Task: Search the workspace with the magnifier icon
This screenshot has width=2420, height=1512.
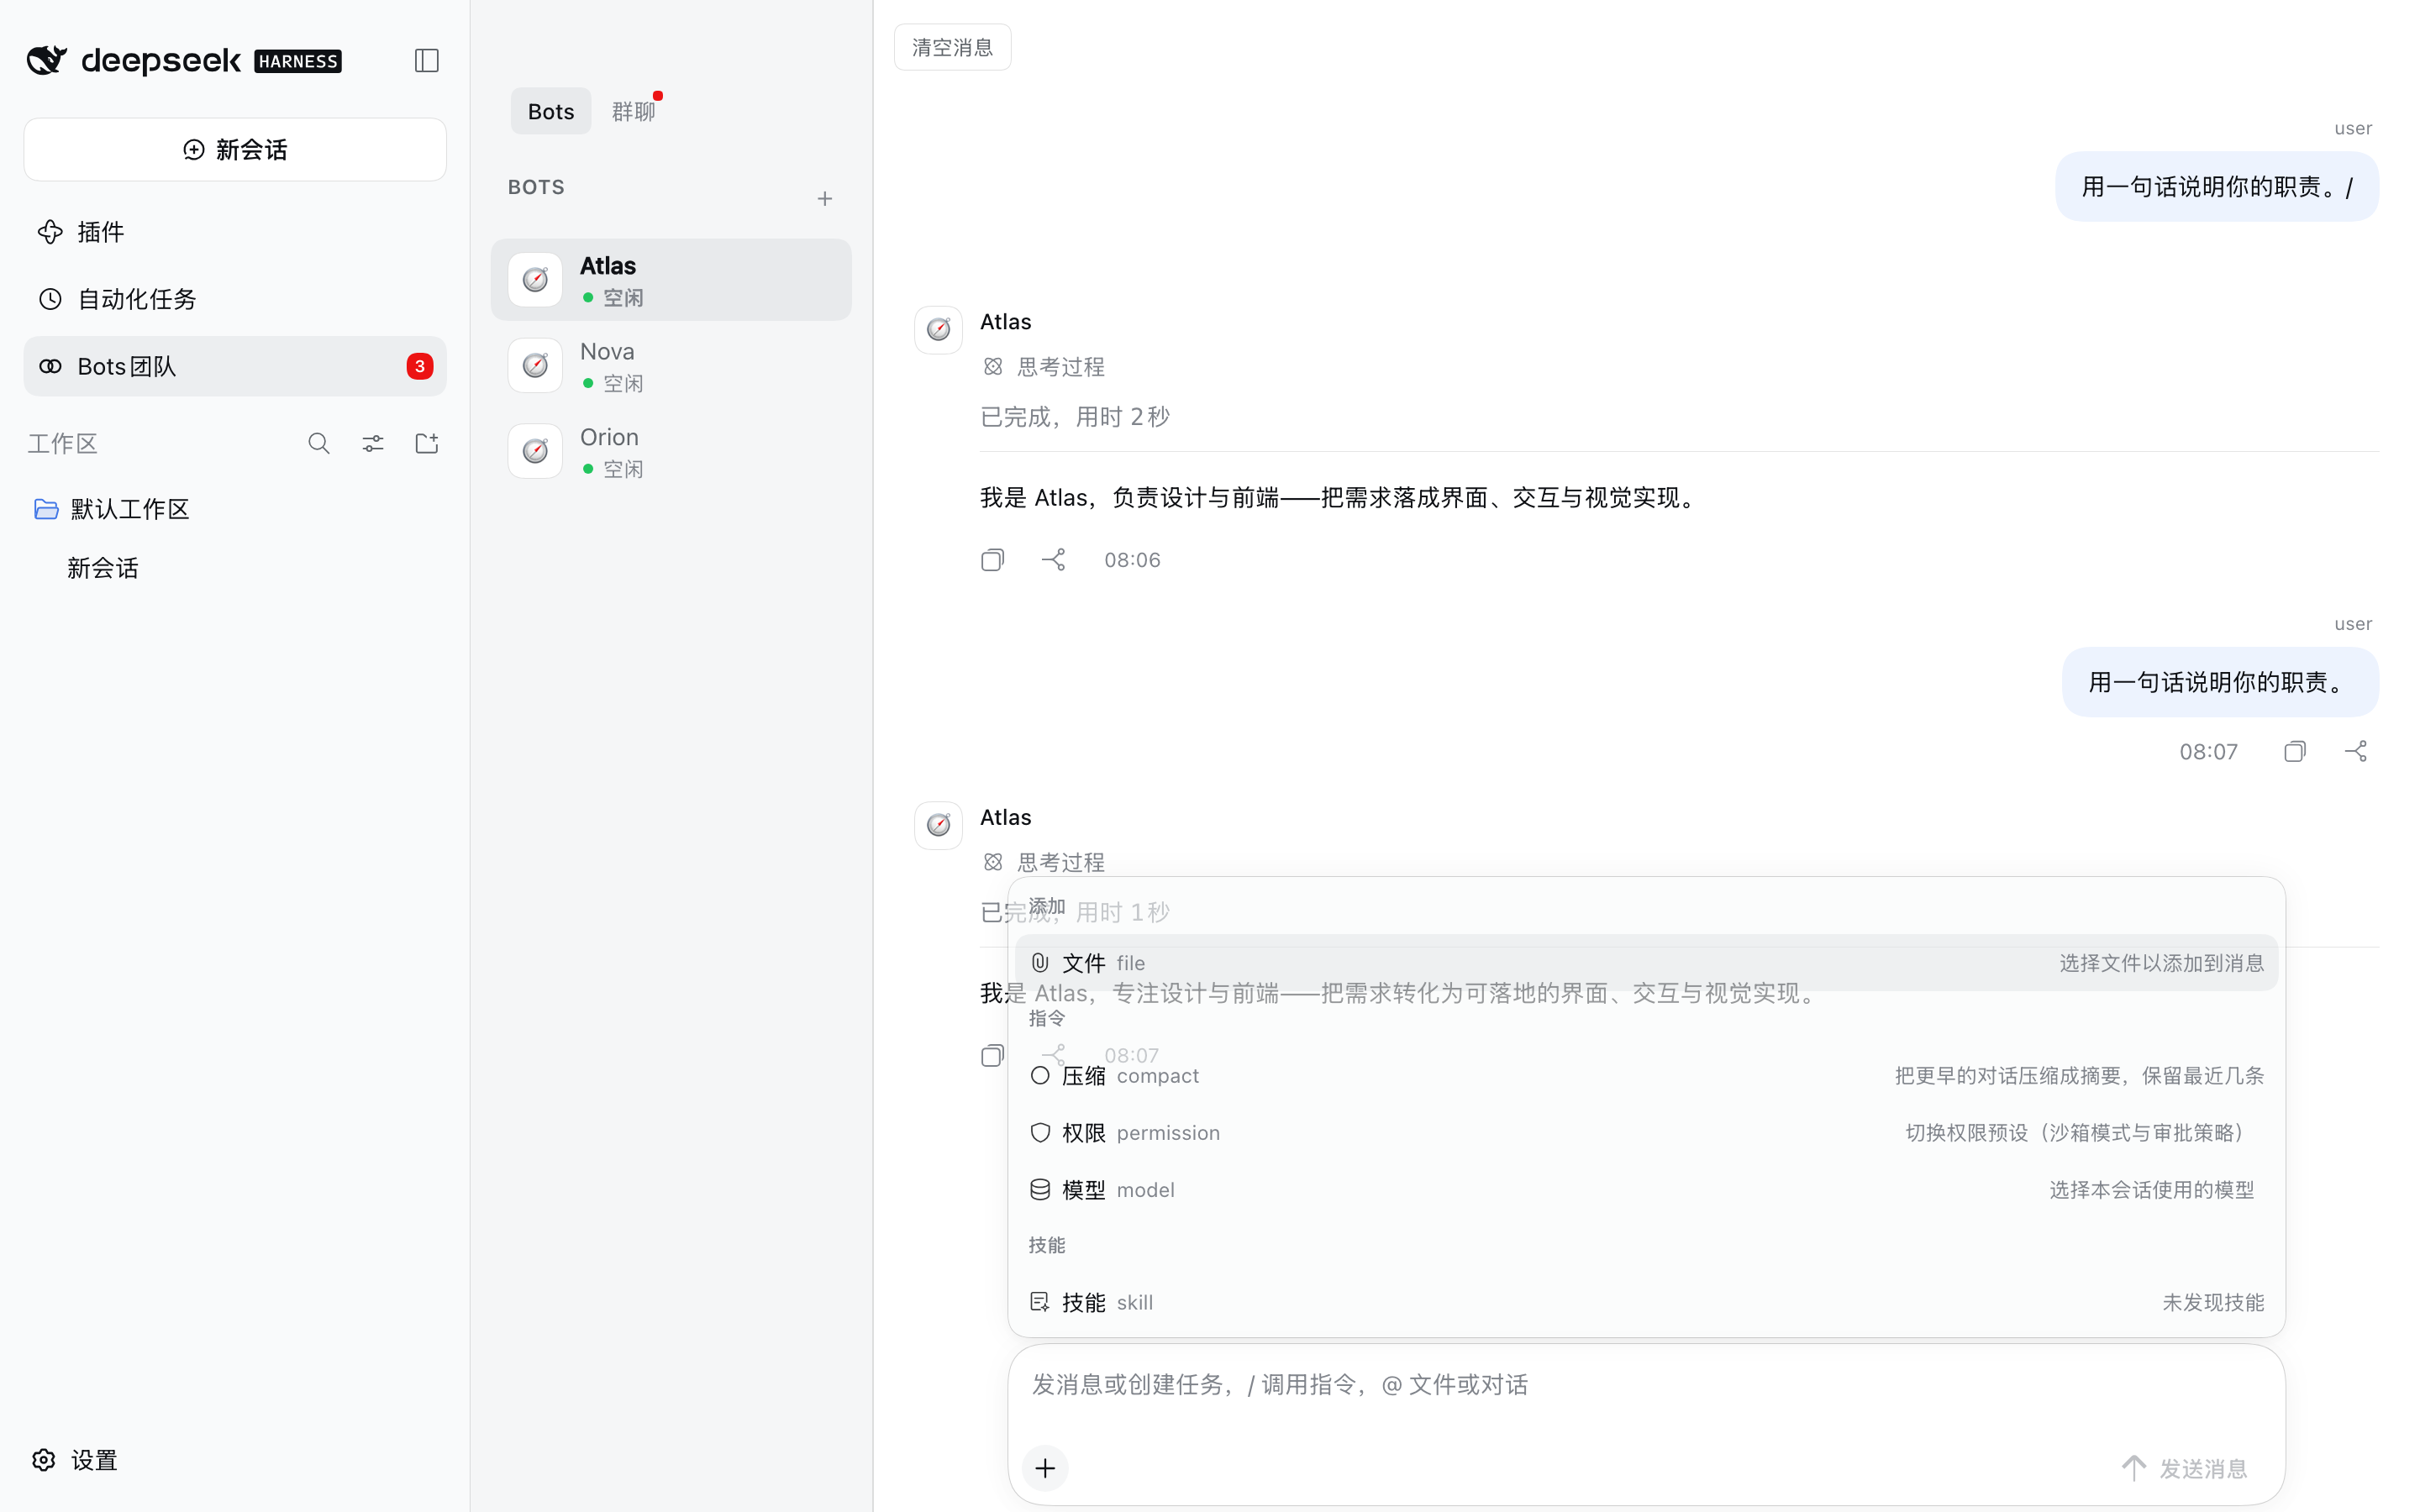Action: (x=319, y=443)
